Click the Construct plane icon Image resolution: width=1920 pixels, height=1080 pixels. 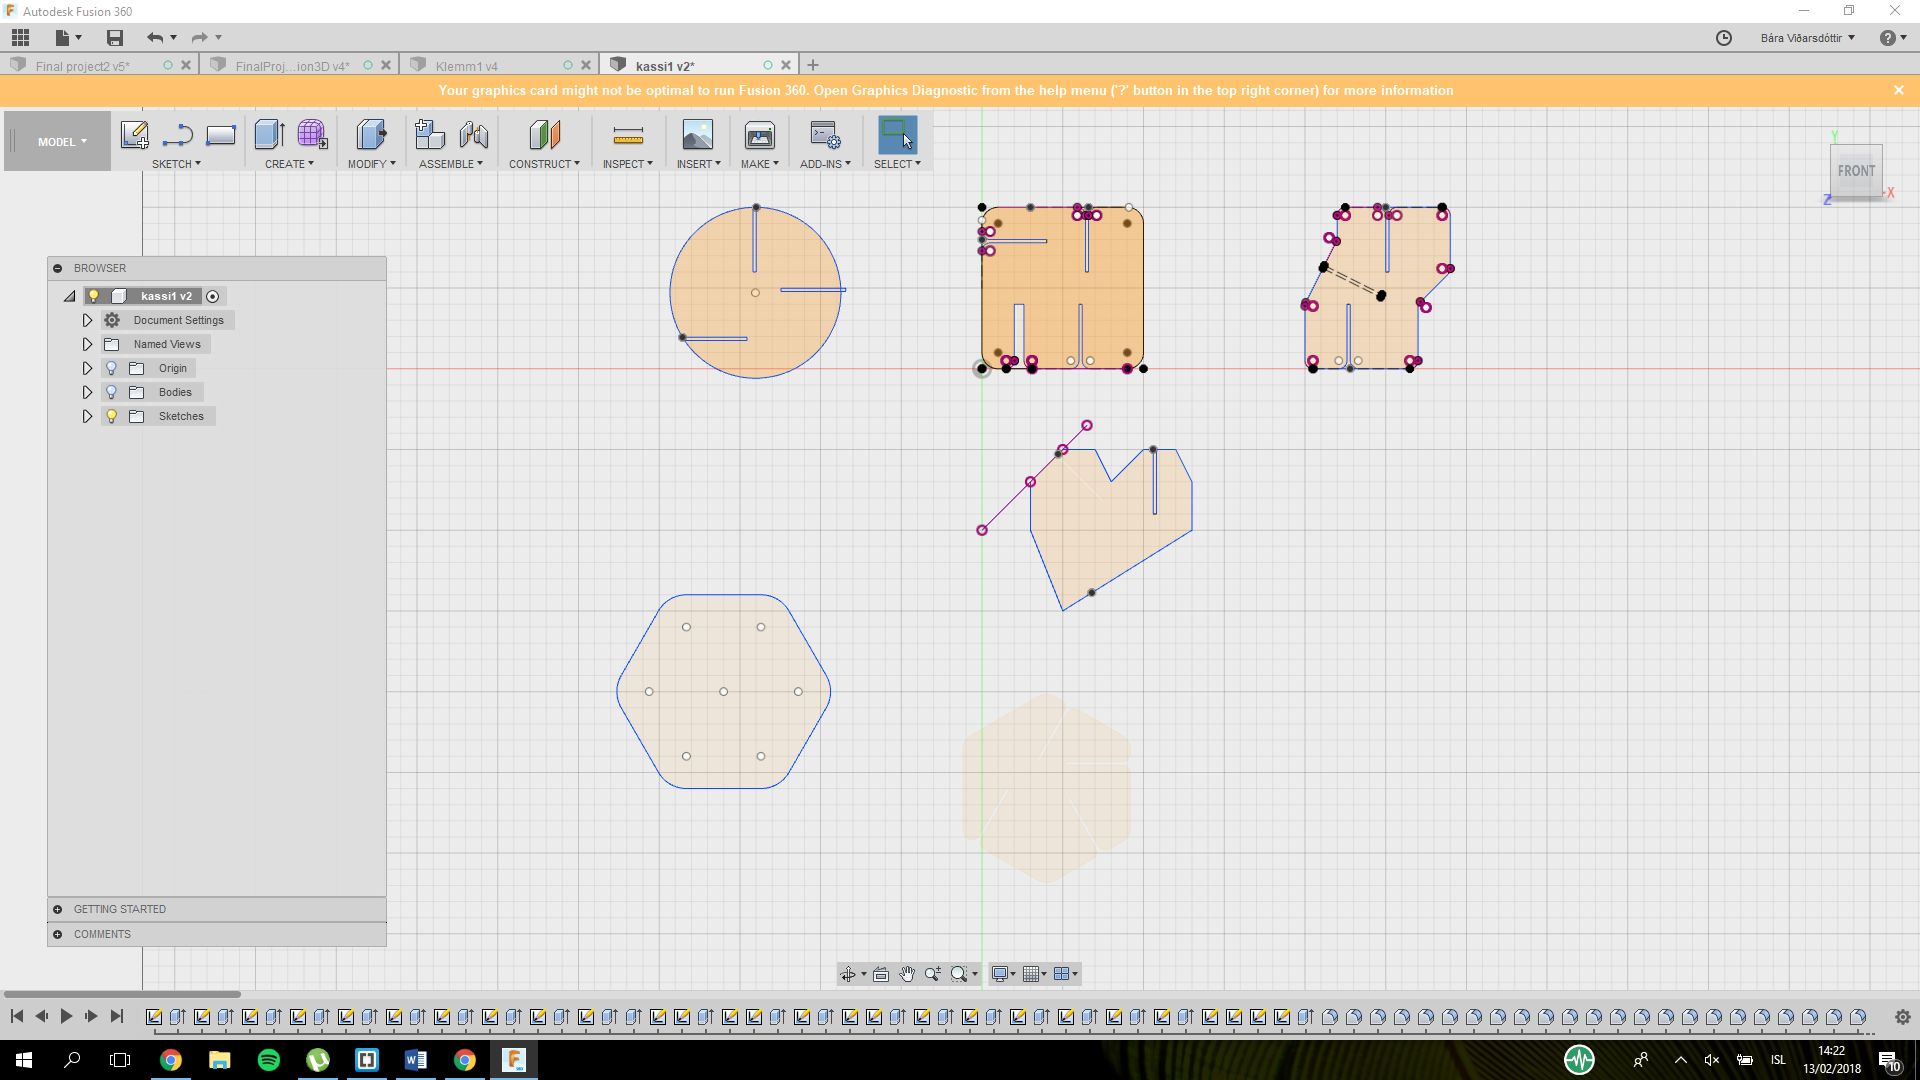coord(544,135)
